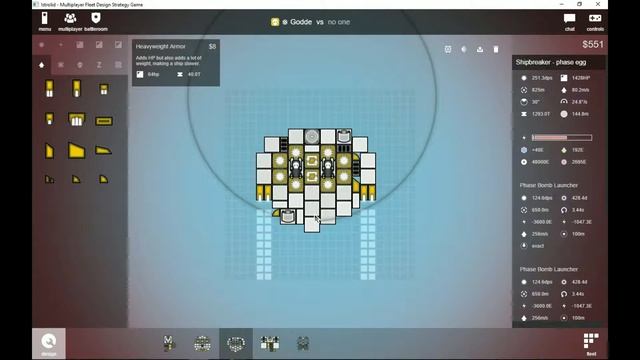The width and height of the screenshot is (640, 360).
Task: Select the fifth ship slot thumbnail
Action: point(303,343)
